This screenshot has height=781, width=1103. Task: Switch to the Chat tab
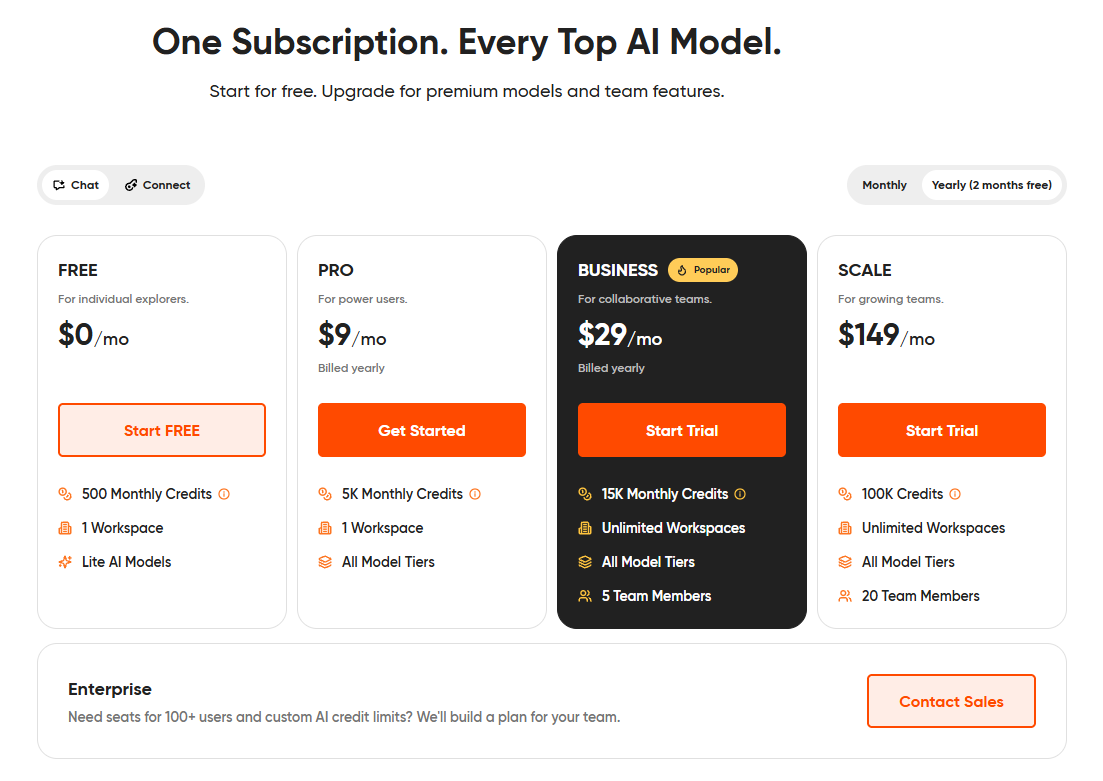tap(75, 185)
